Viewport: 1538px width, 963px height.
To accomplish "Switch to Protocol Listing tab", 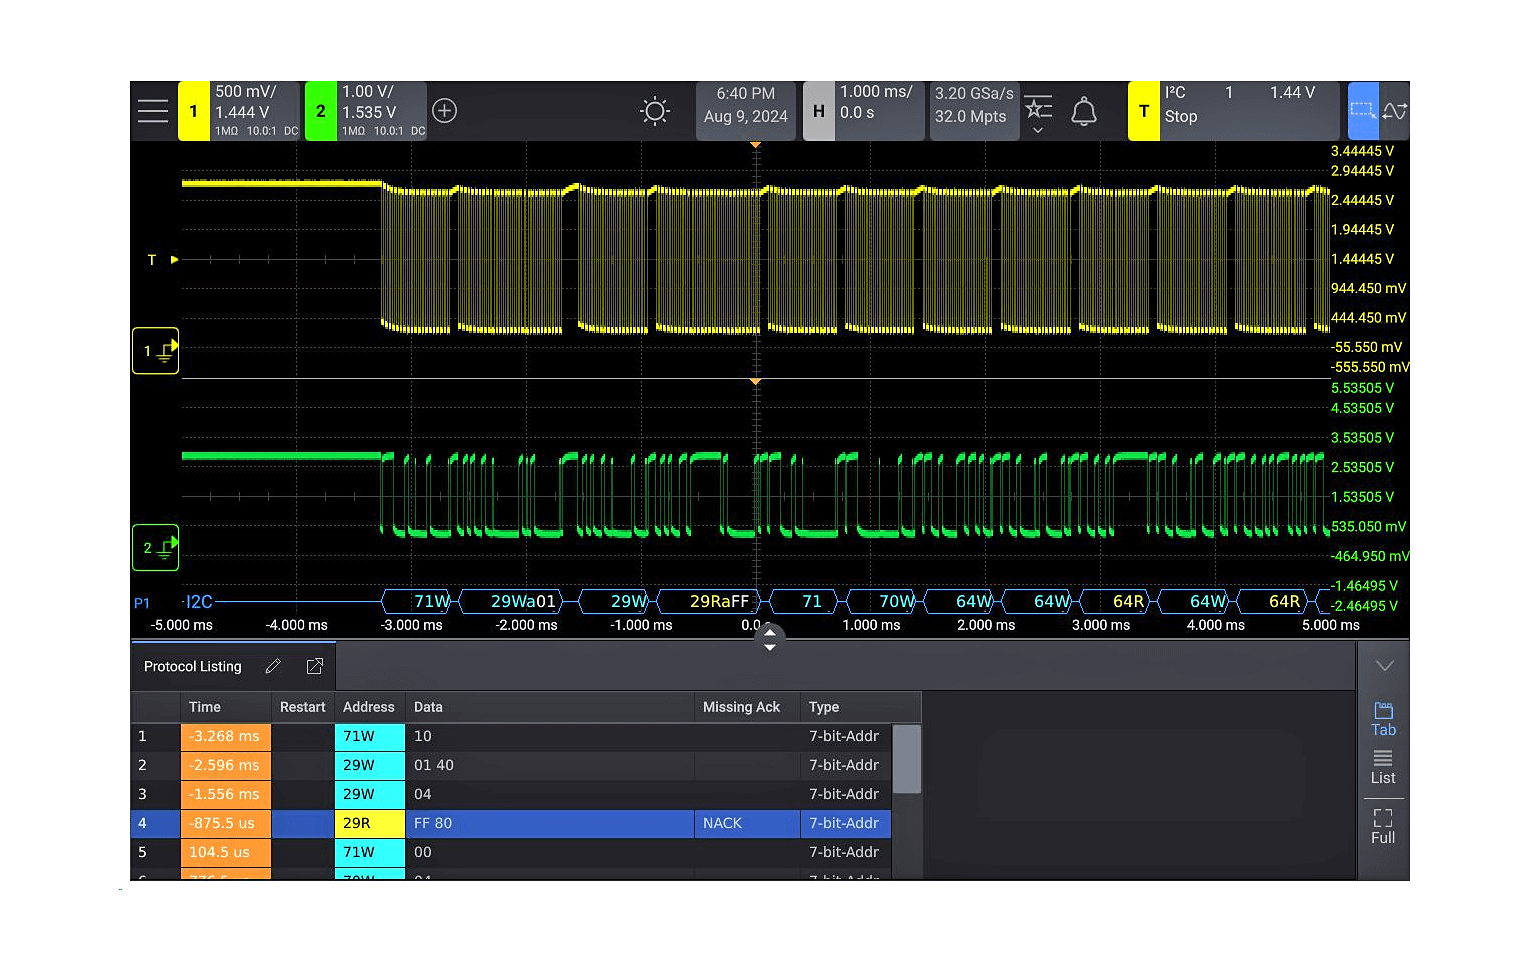I will click(x=193, y=667).
